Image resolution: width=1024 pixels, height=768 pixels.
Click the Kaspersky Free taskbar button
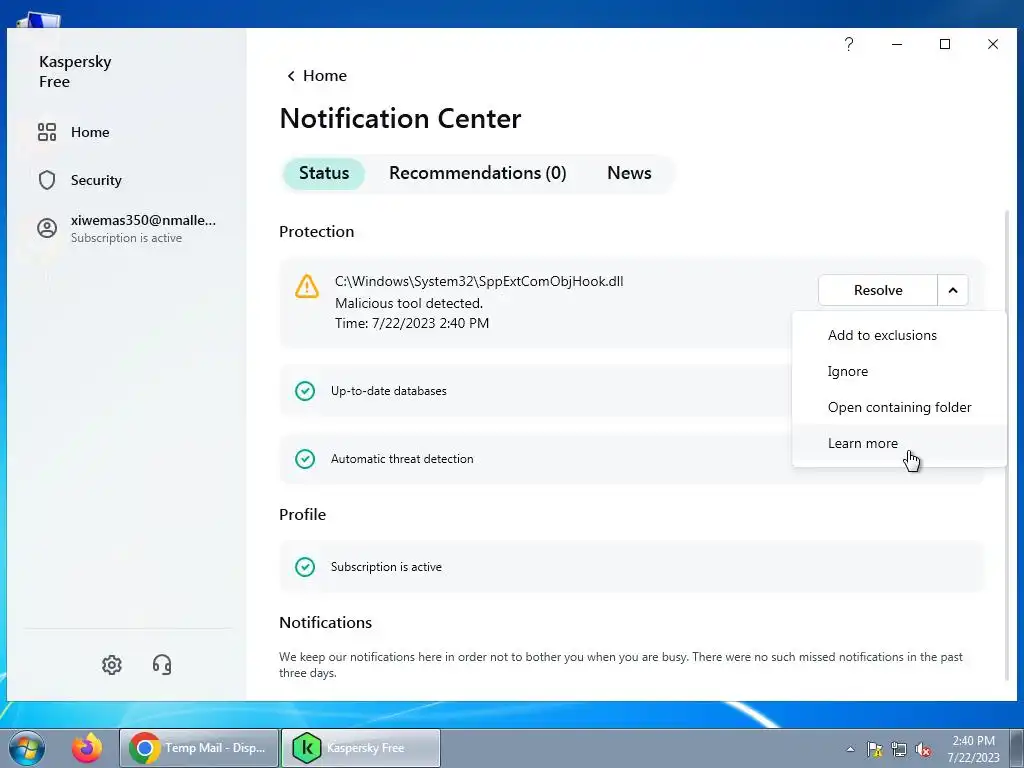tap(360, 748)
